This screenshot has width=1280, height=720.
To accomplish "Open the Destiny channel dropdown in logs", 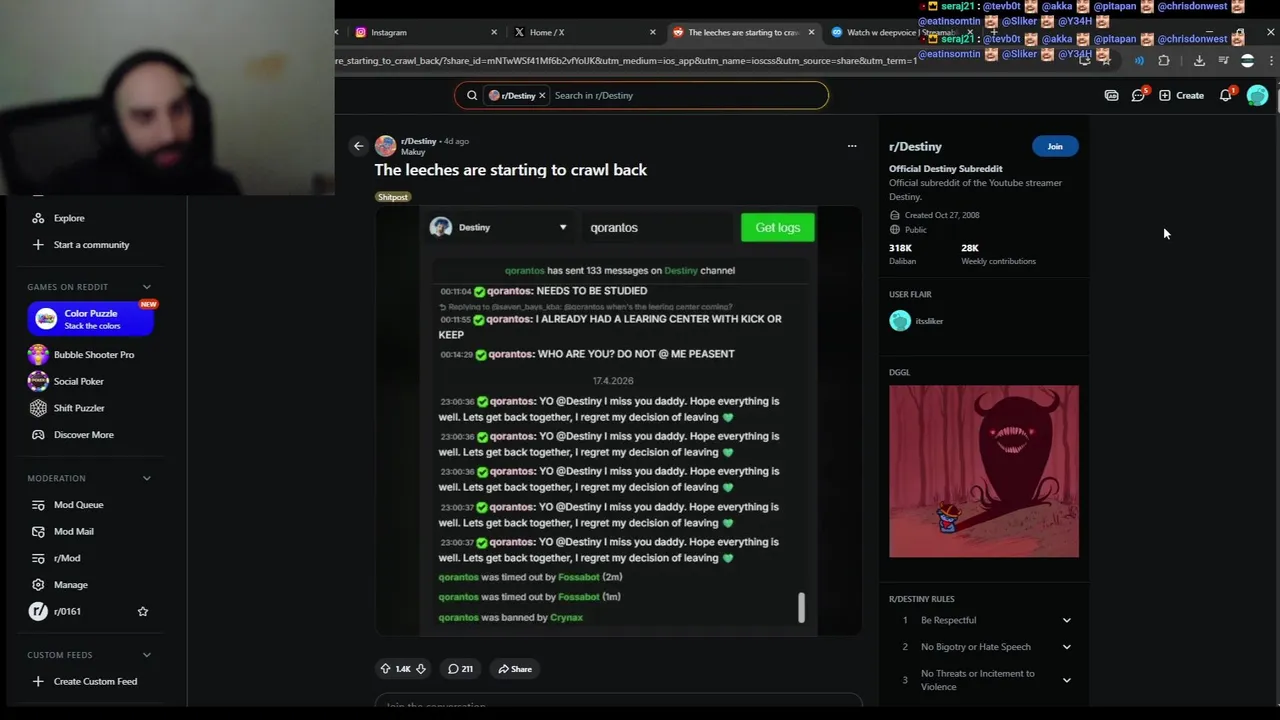I will click(x=499, y=227).
